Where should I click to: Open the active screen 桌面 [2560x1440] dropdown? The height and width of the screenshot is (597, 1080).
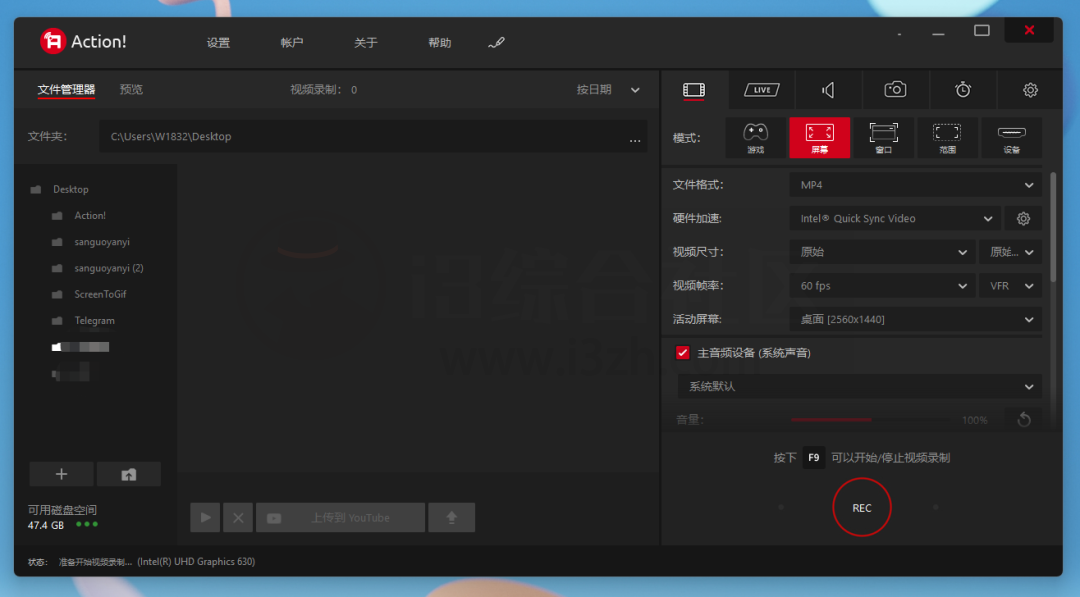point(915,320)
